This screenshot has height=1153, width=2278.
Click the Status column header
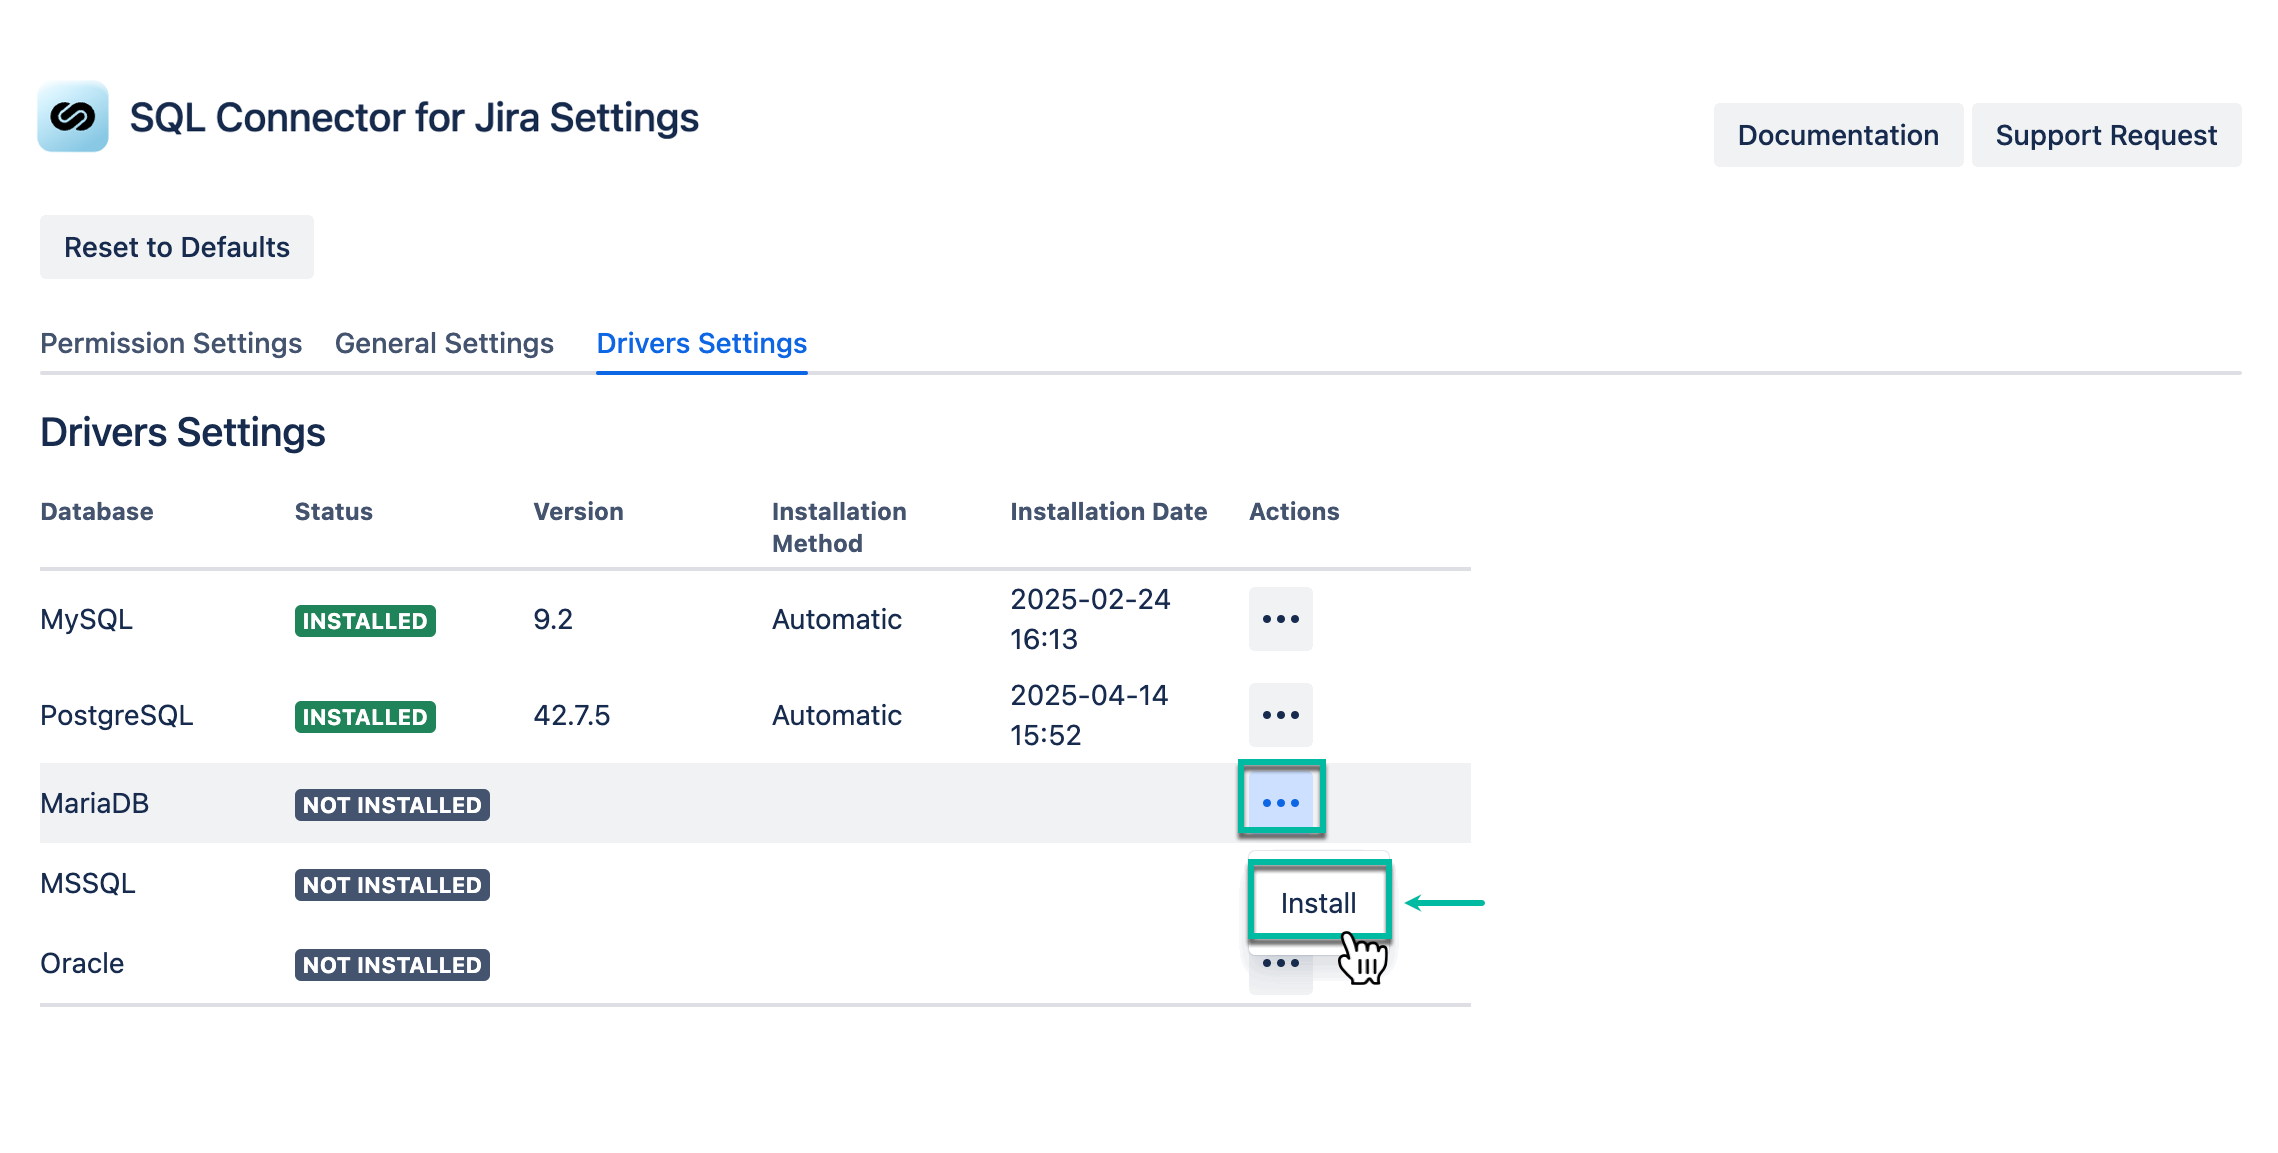point(333,511)
